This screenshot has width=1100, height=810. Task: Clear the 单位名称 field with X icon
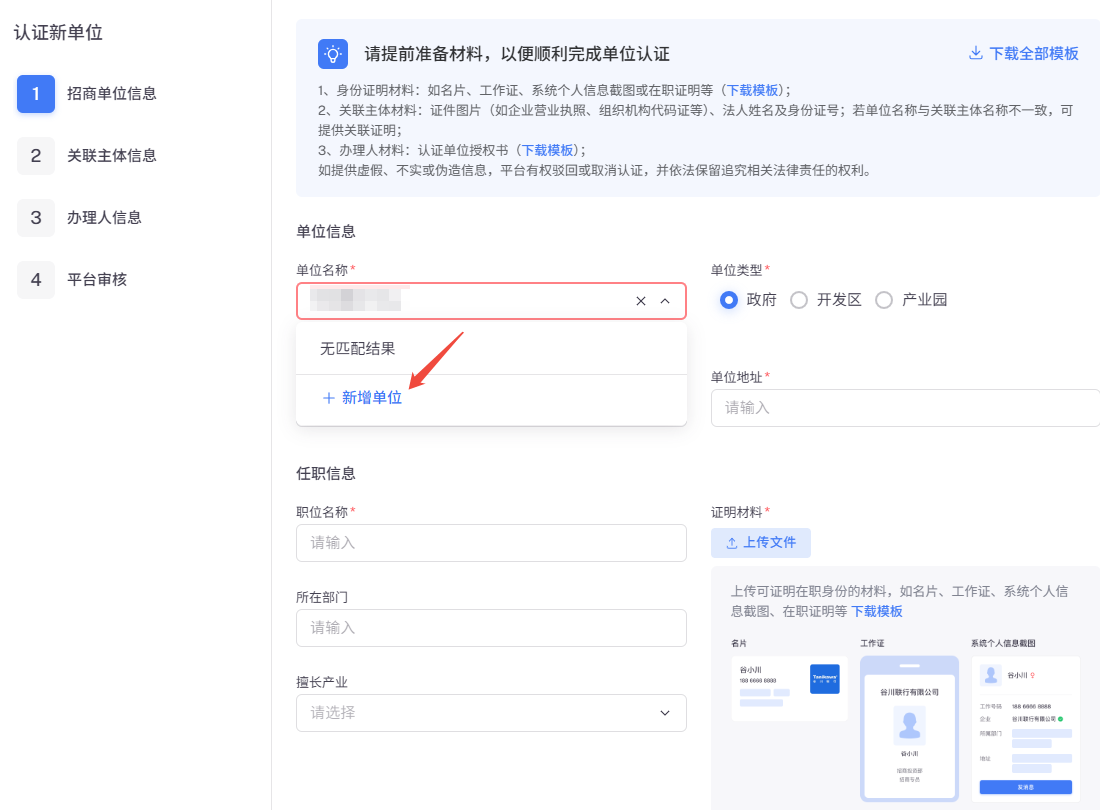(x=640, y=301)
